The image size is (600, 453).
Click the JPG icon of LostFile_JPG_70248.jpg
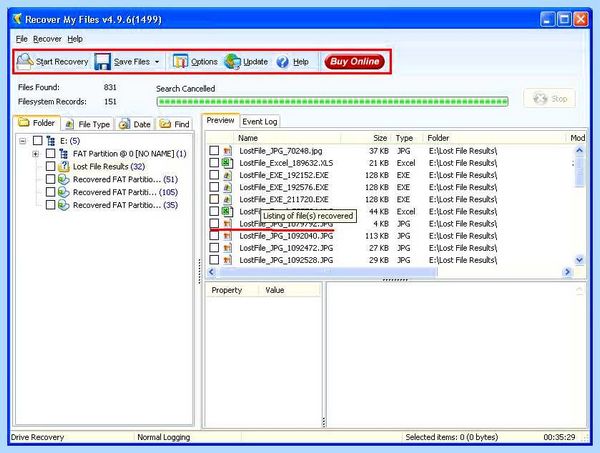click(x=228, y=151)
